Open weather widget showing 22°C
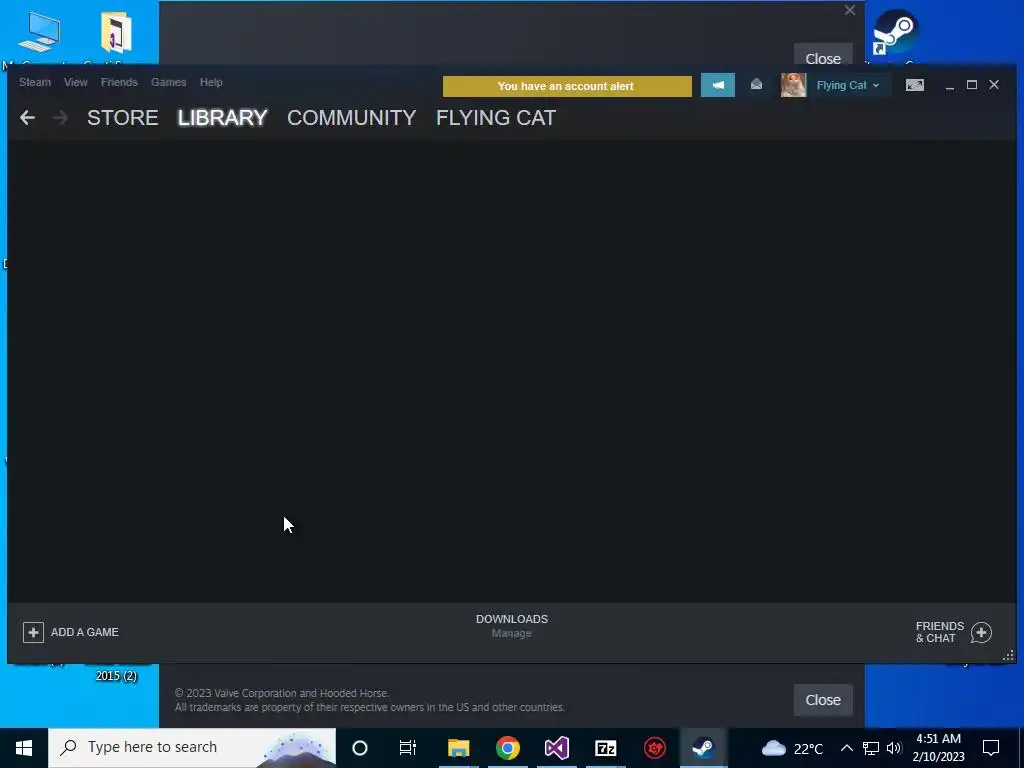Screen dimensions: 1024x768 (793, 748)
